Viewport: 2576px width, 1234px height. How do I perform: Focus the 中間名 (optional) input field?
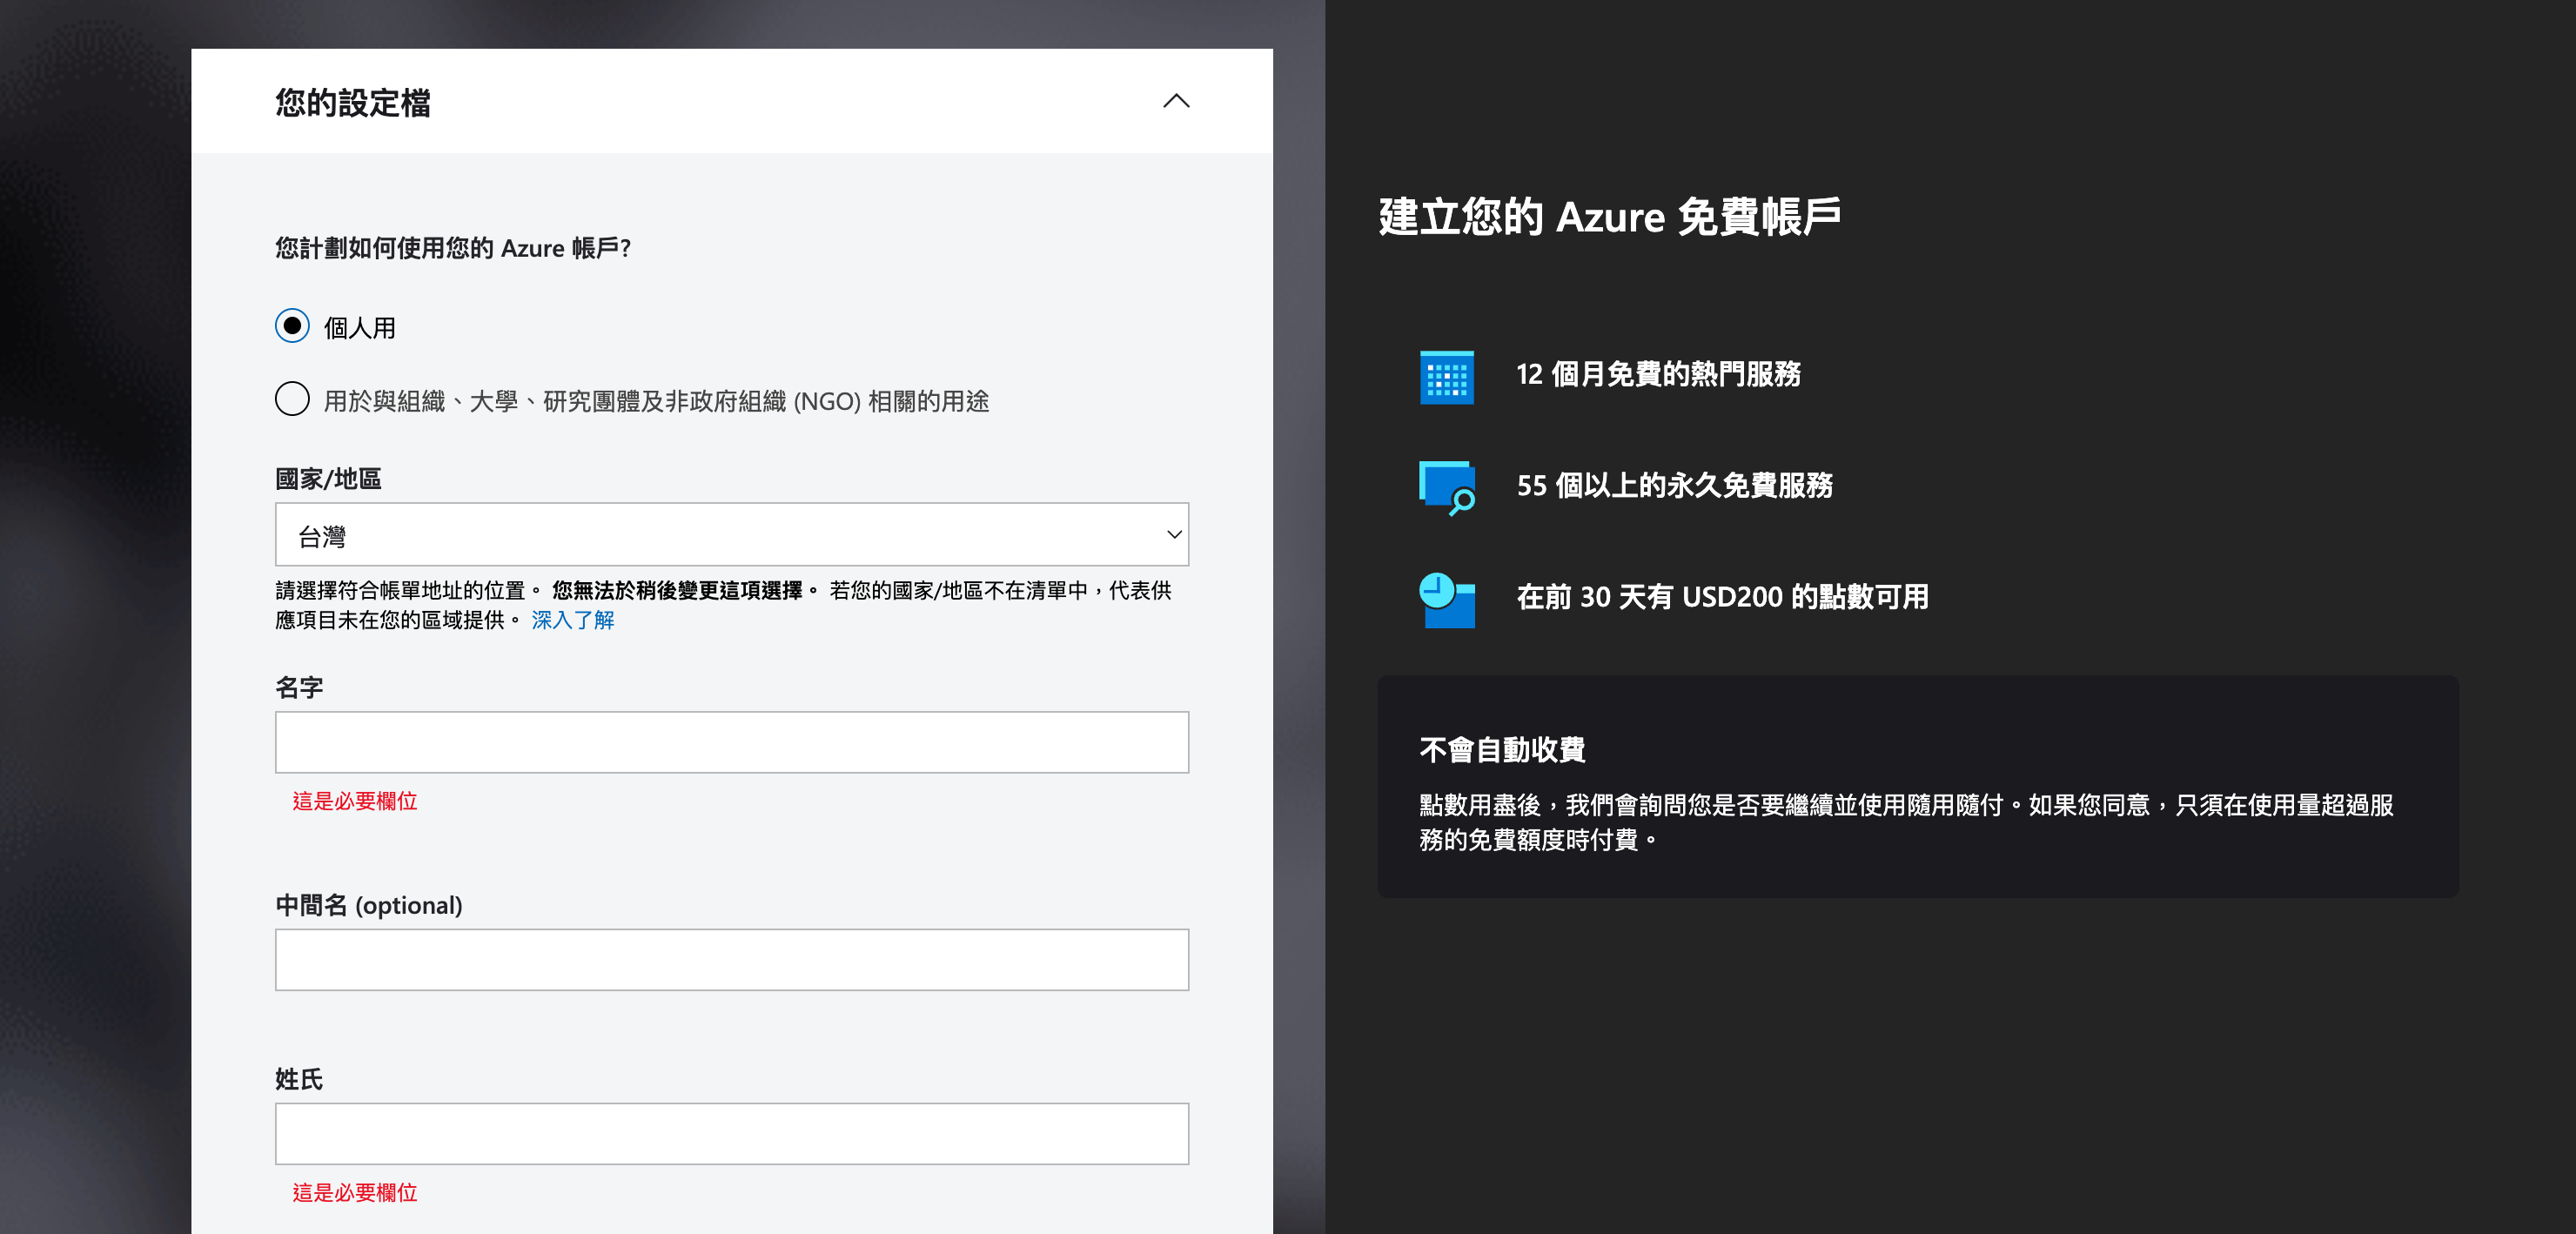(x=730, y=960)
